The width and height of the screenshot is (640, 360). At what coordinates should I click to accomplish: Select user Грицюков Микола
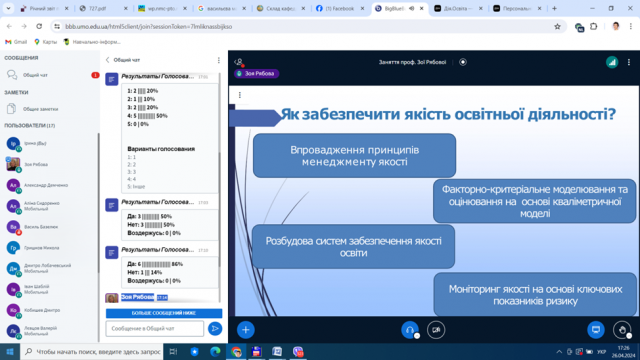49,248
